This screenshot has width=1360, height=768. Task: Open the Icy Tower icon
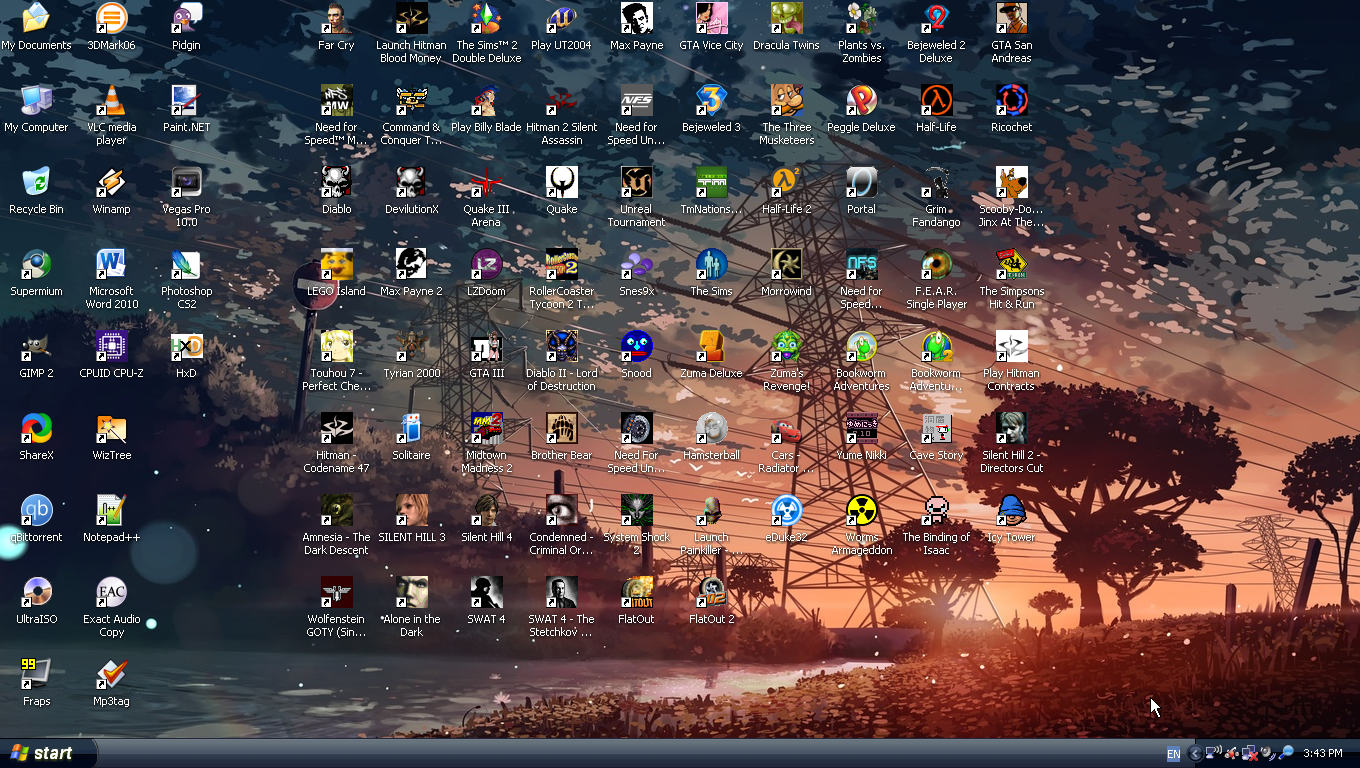1011,510
